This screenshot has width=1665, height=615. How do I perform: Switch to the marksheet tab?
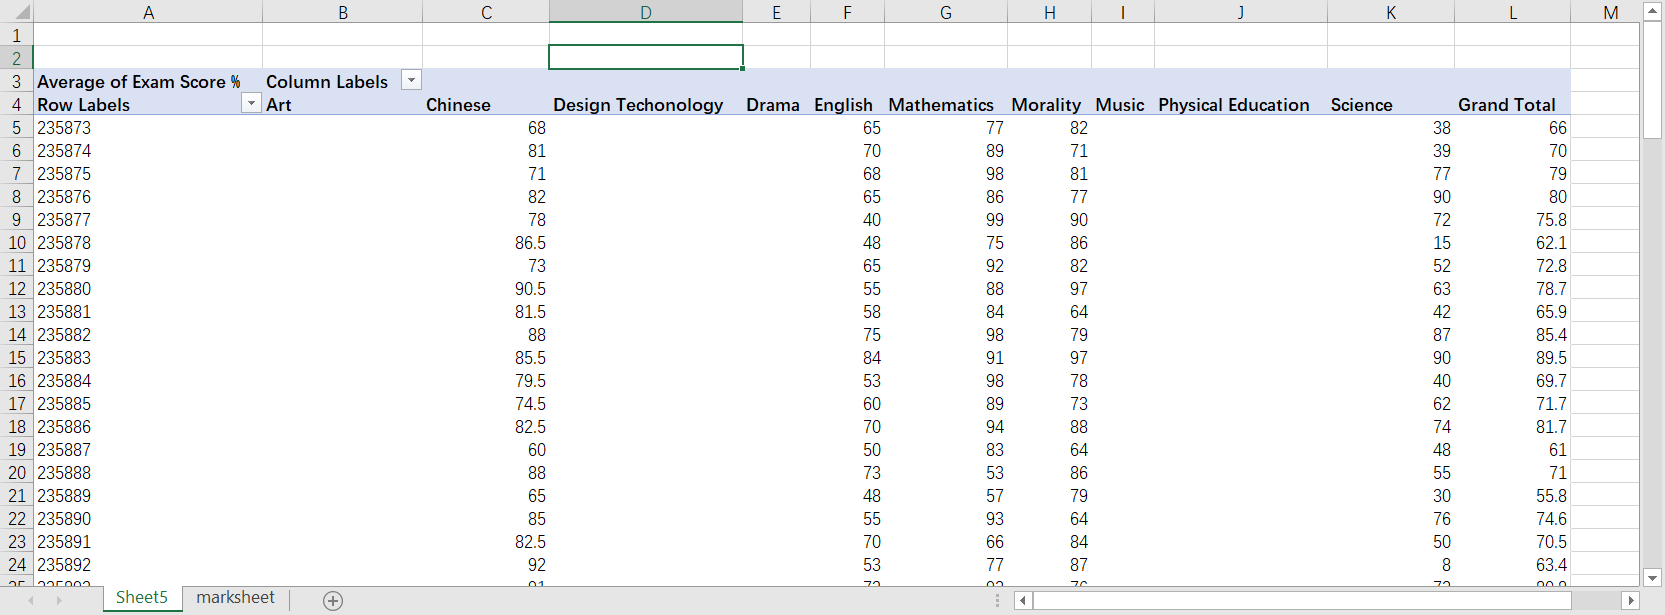coord(235,598)
